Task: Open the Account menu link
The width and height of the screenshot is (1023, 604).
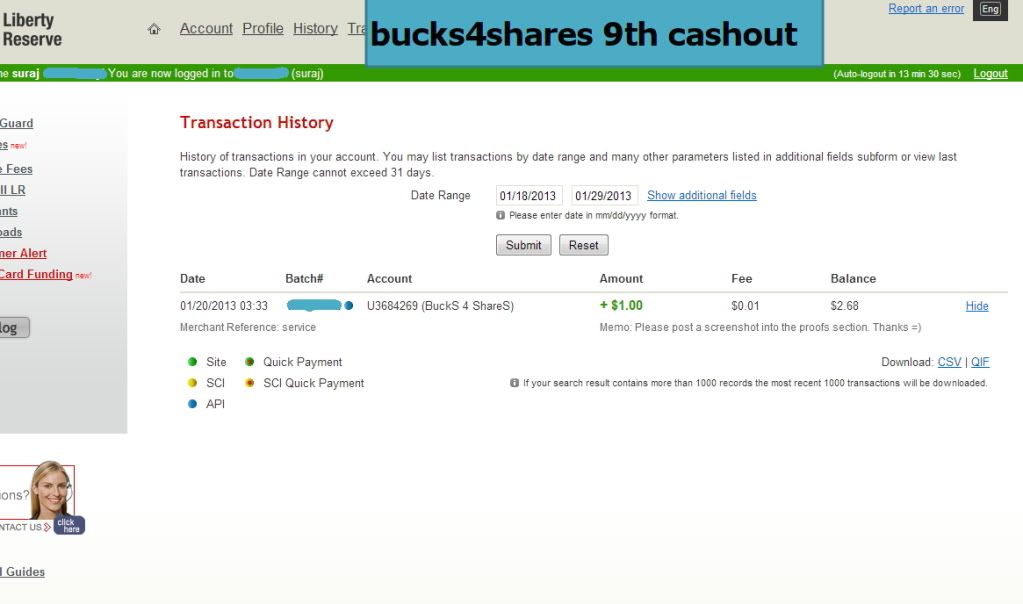Action: (x=206, y=29)
